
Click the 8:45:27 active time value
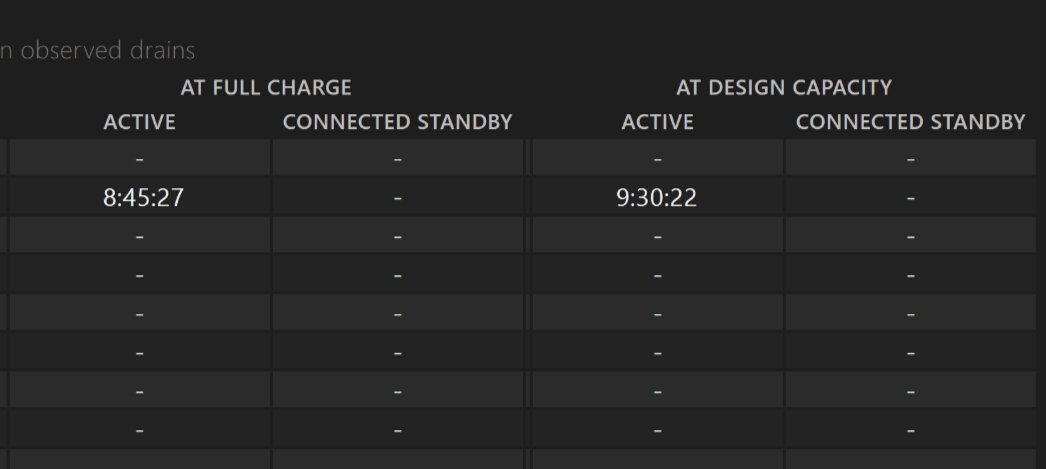coord(143,198)
